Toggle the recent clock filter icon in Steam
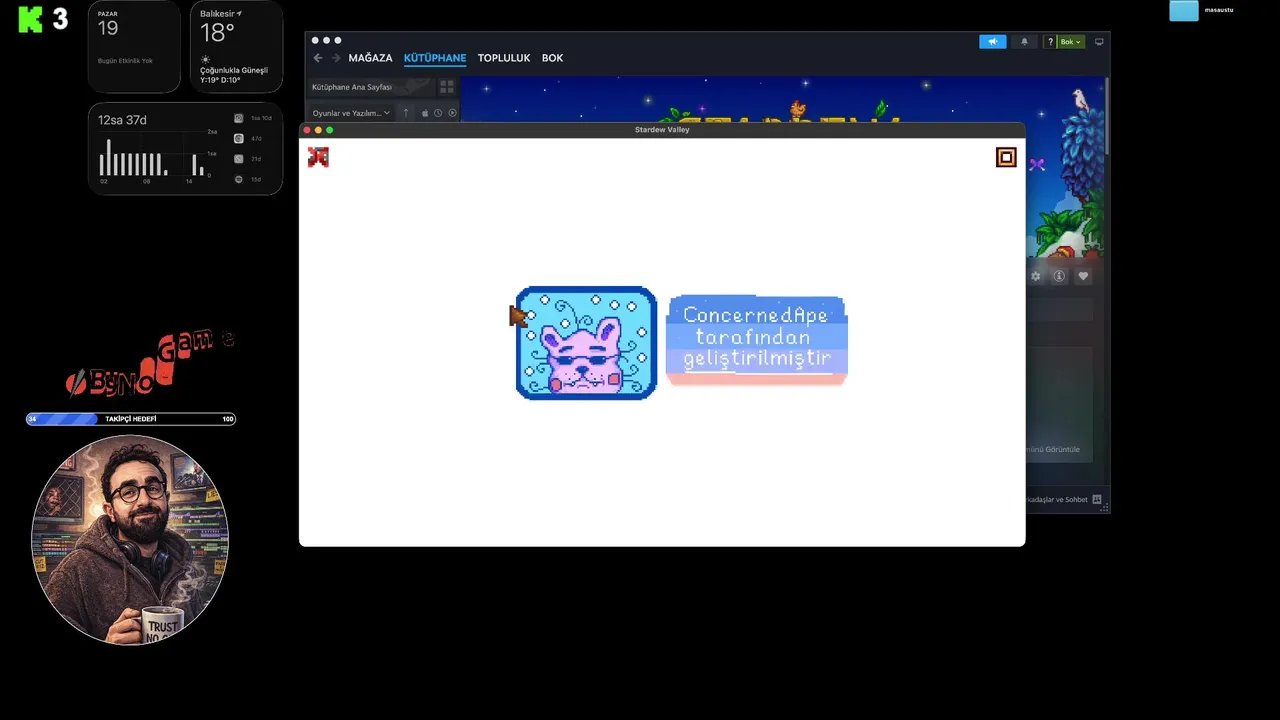The image size is (1280, 720). point(438,113)
